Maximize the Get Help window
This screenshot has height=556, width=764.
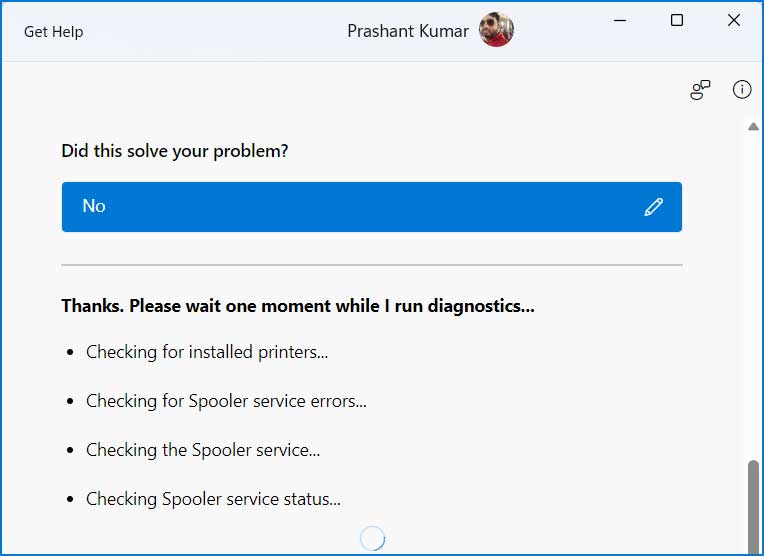(x=677, y=20)
